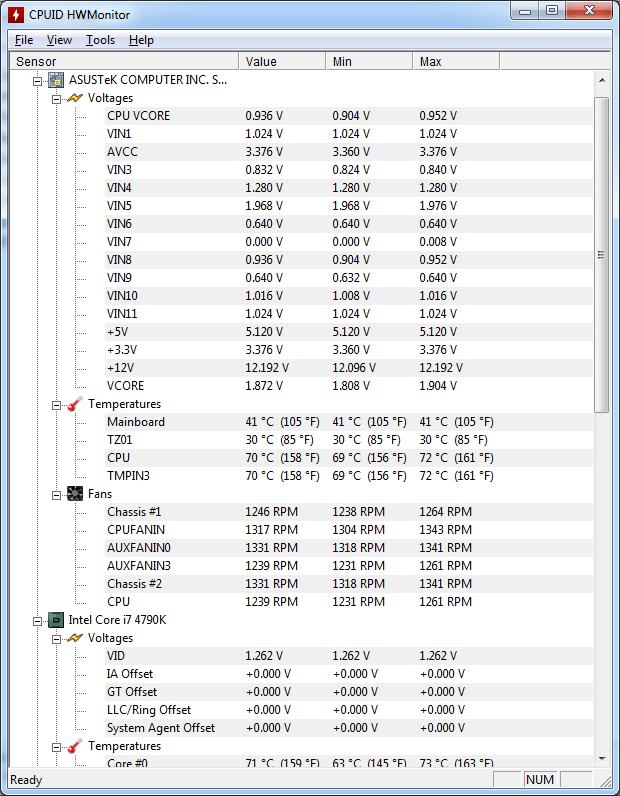Select the Chassis #1 fan row

349,512
